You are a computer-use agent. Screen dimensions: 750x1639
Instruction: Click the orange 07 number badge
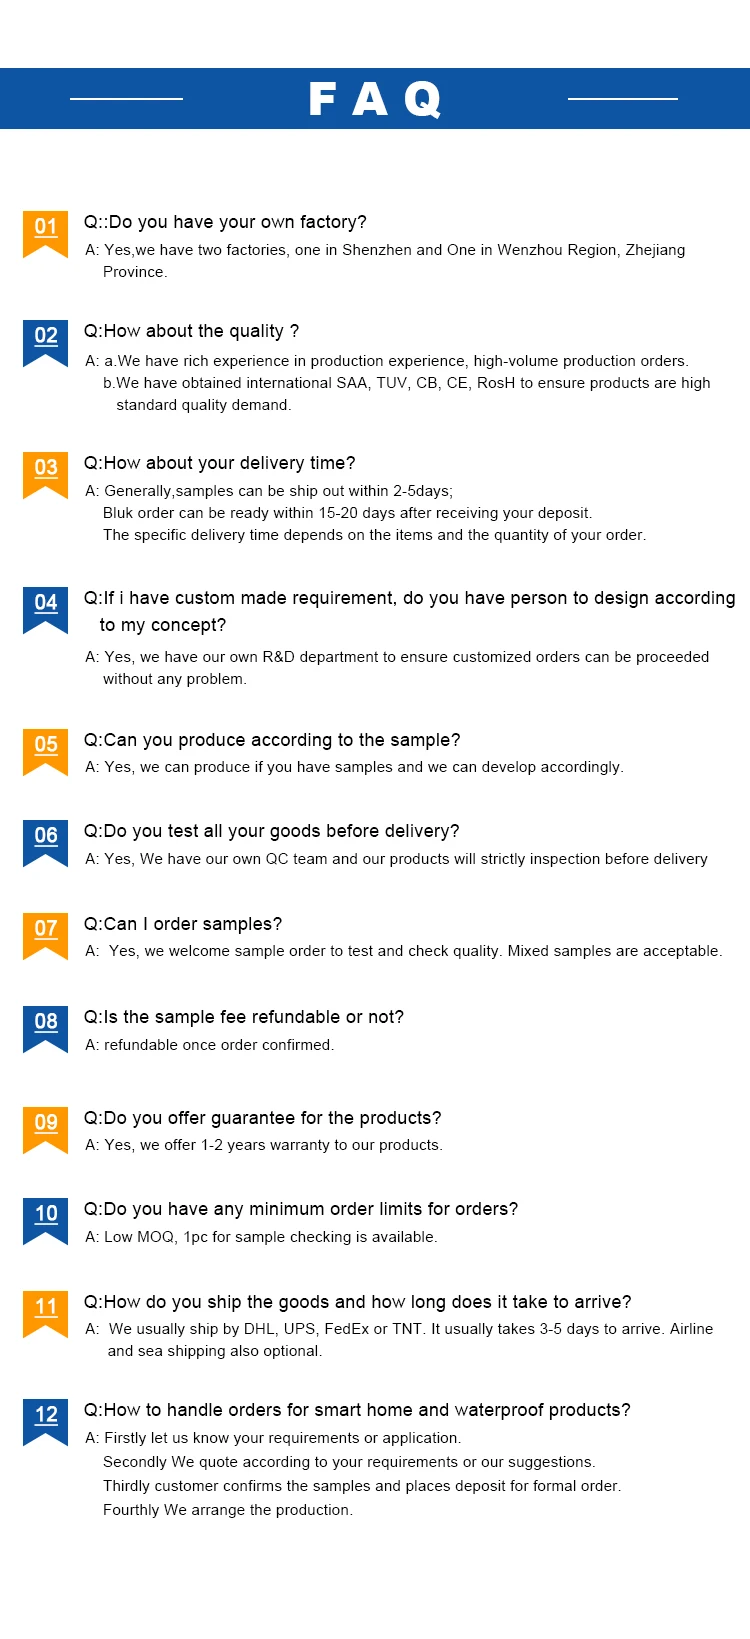coord(46,933)
